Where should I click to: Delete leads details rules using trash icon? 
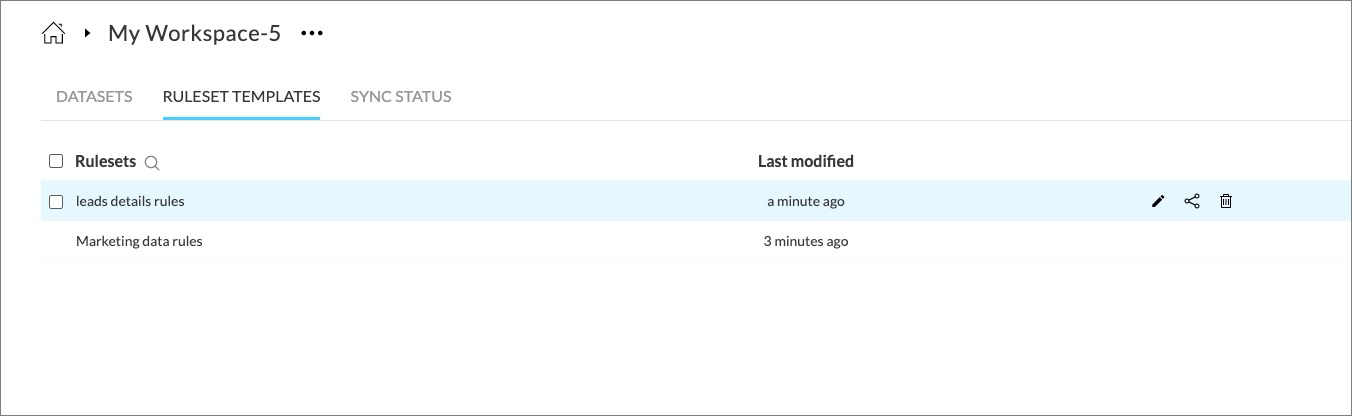coord(1226,202)
